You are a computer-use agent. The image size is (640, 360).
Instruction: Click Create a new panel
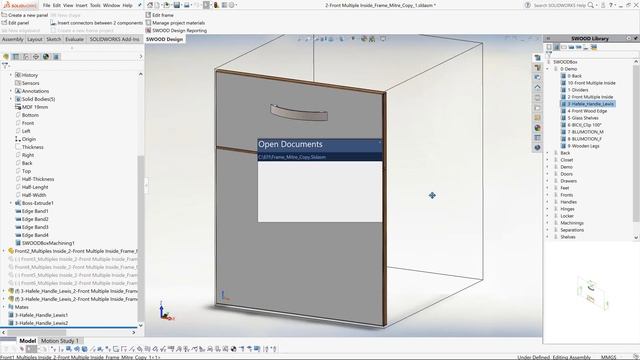coord(25,15)
